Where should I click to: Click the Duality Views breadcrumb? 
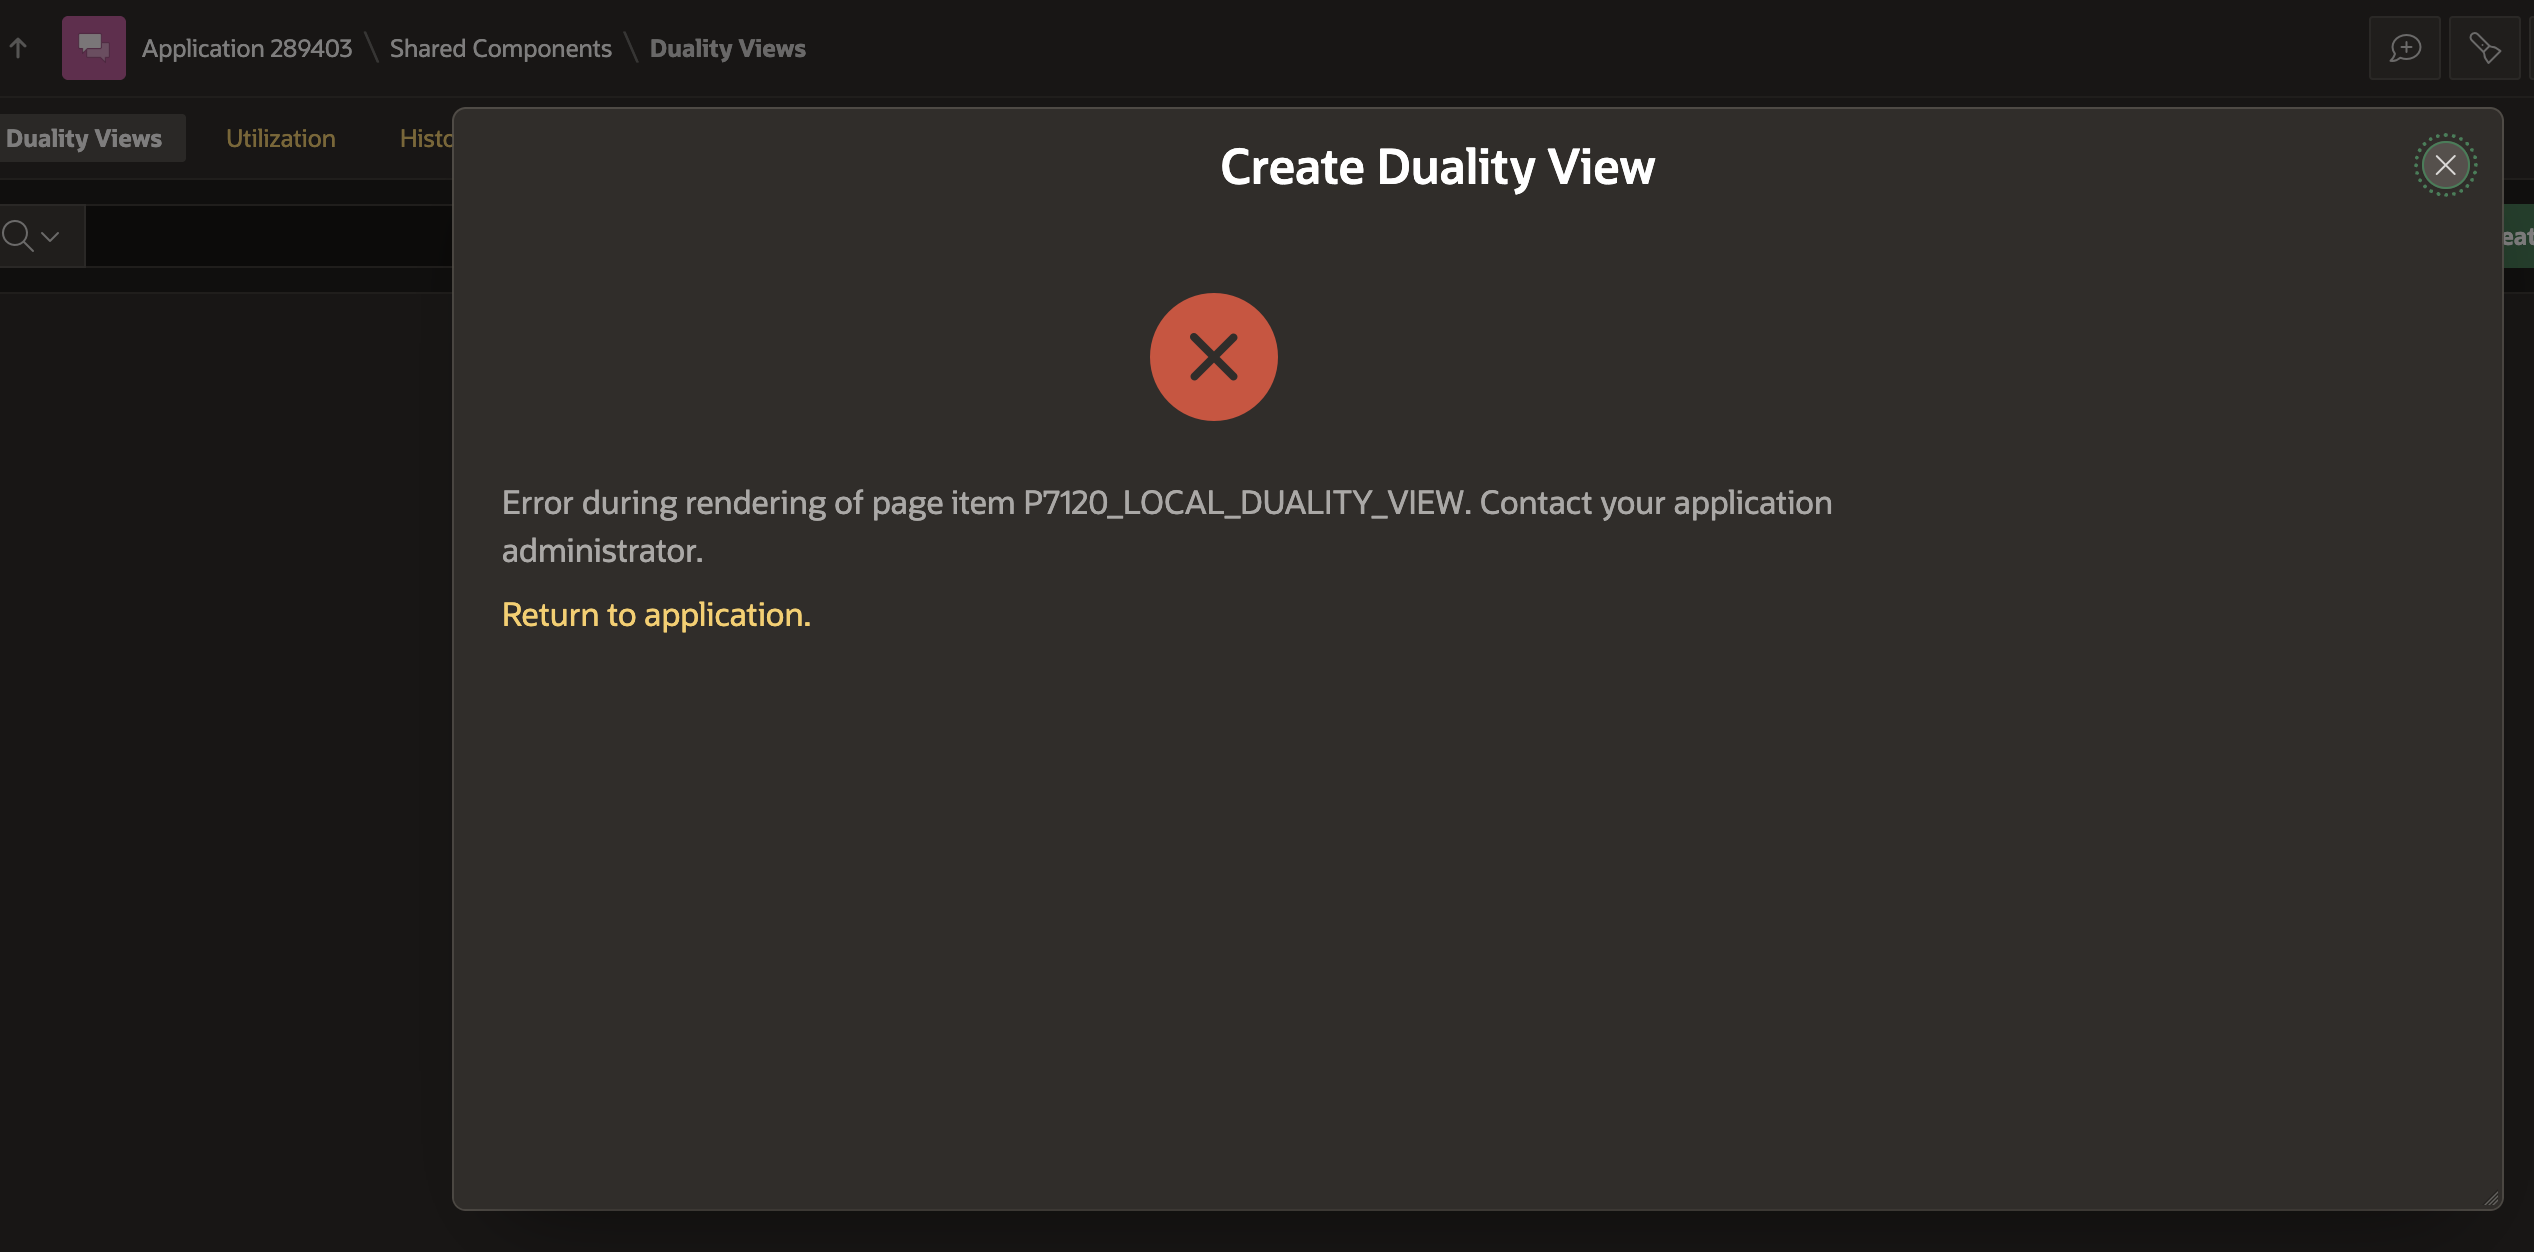(x=727, y=48)
